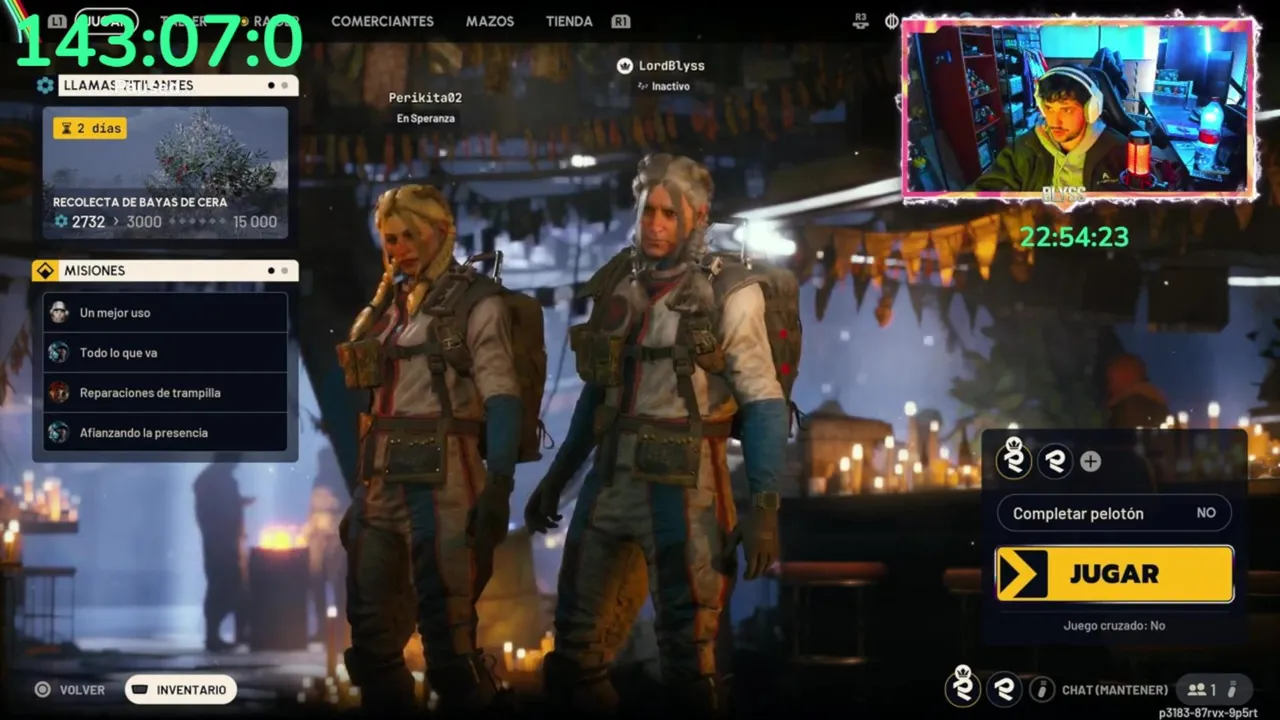Open the Llamas titilantes event header
Image resolution: width=1280 pixels, height=720 pixels.
(178, 85)
